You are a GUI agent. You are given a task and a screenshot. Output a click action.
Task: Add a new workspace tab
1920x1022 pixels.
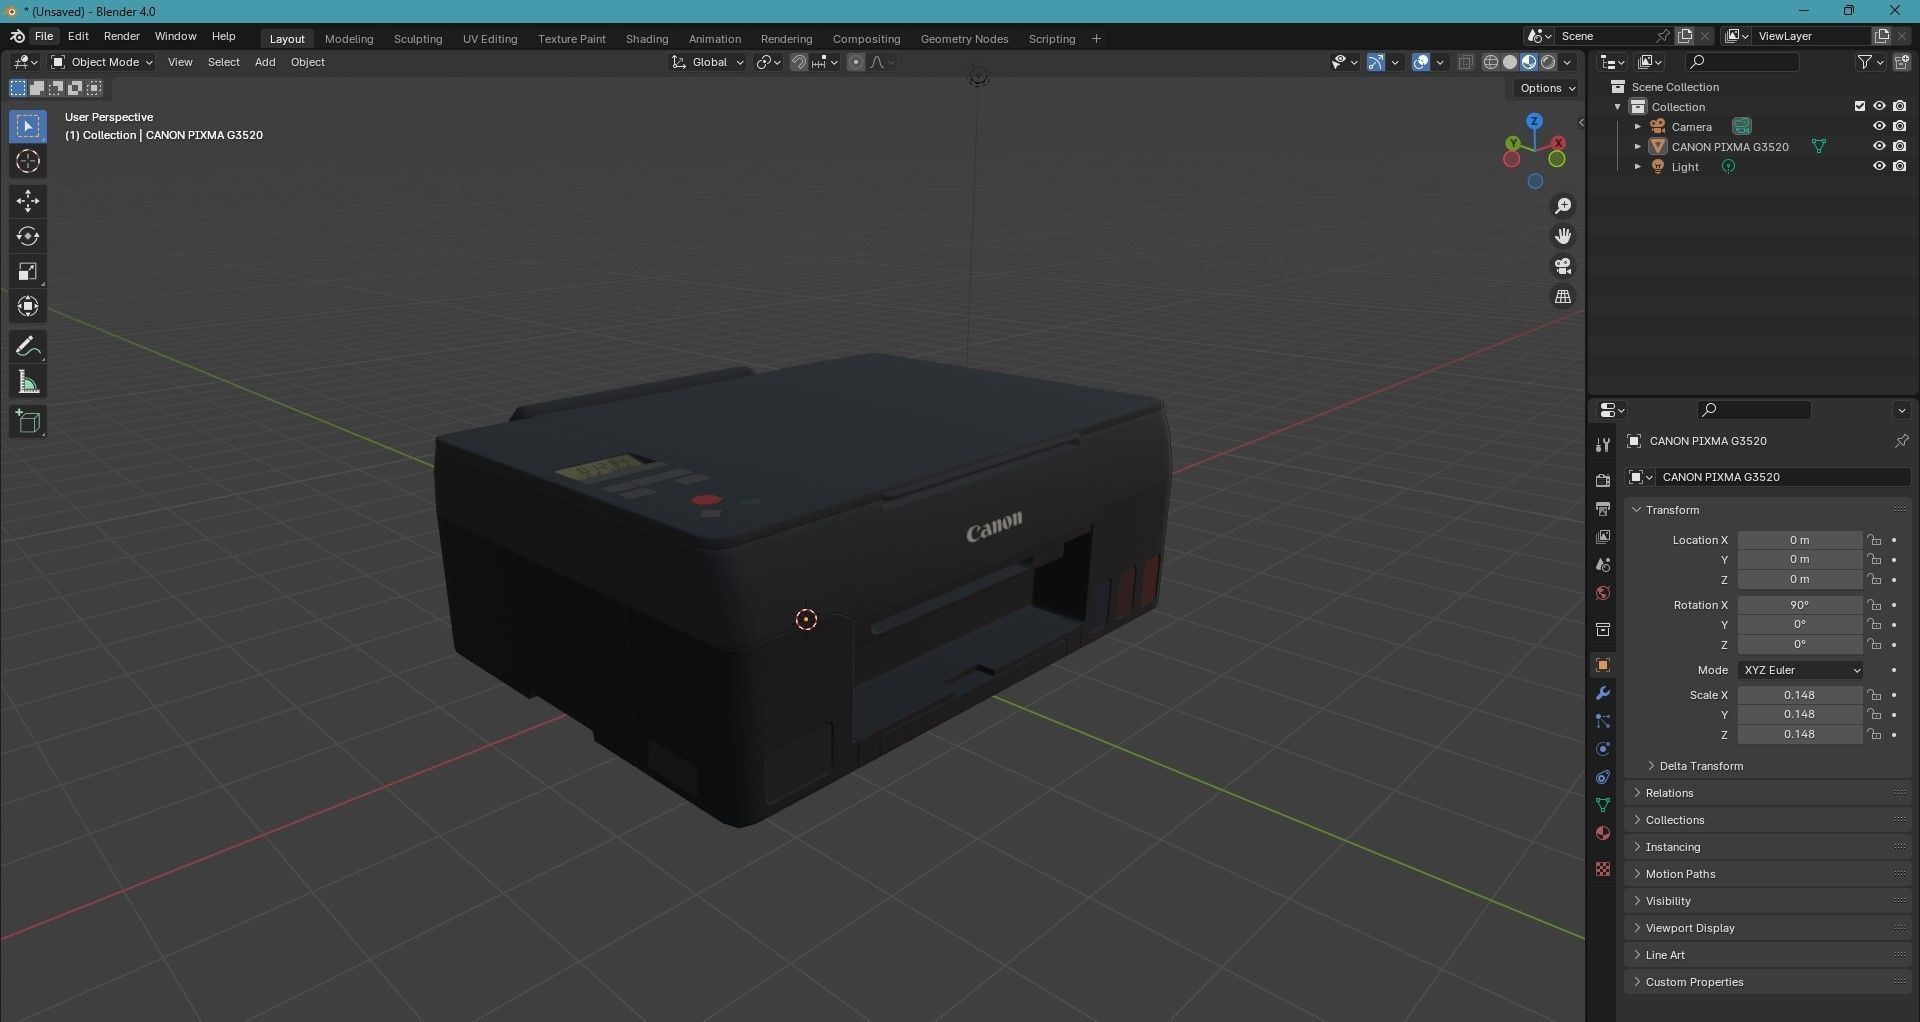1096,39
